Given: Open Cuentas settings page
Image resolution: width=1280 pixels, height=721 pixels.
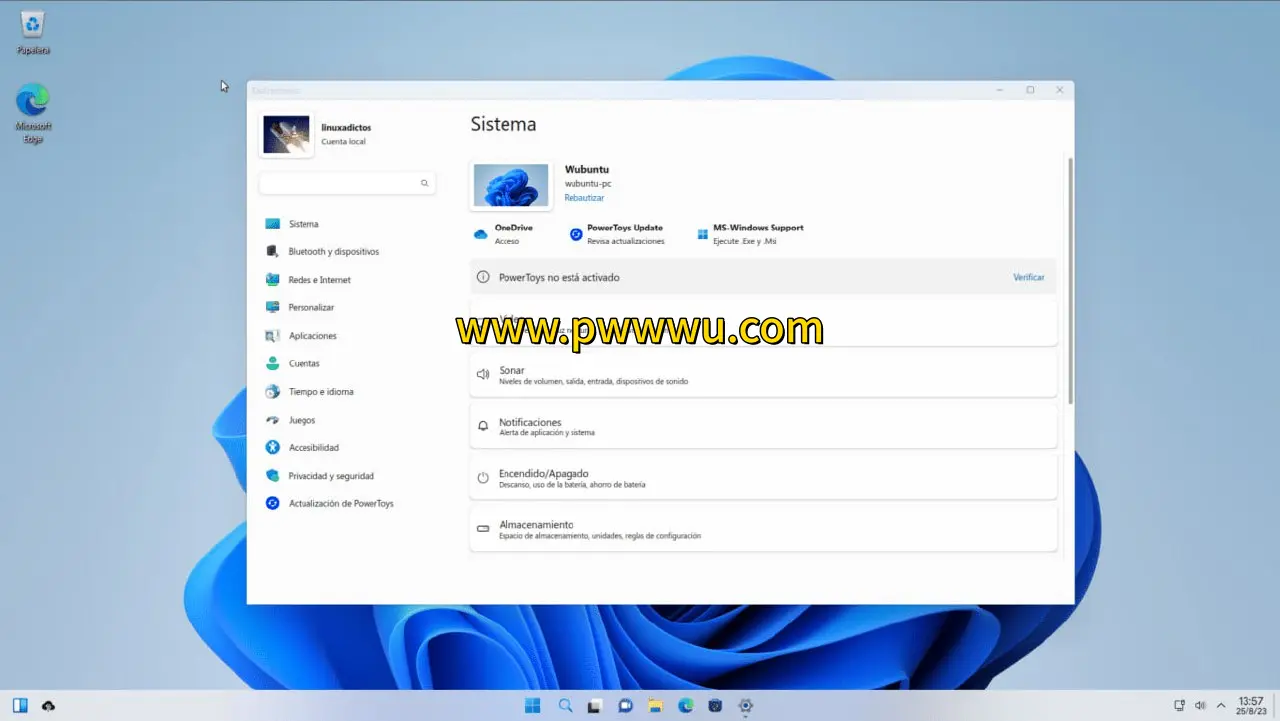Looking at the screenshot, I should coord(304,364).
